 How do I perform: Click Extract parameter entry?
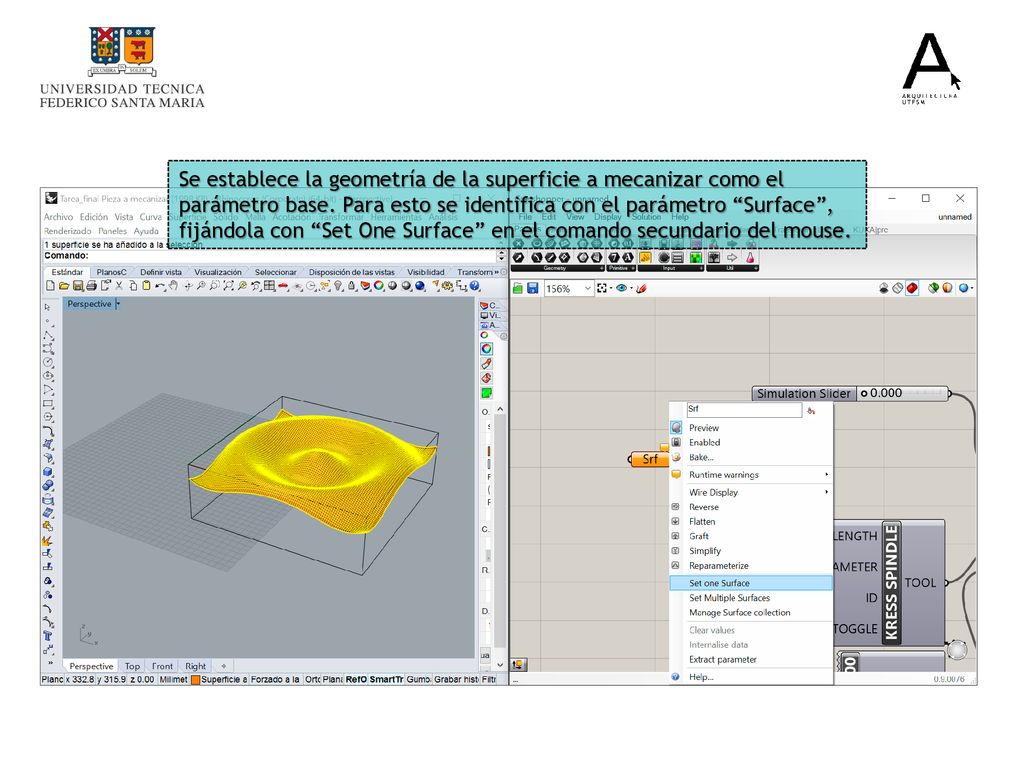pyautogui.click(x=751, y=660)
